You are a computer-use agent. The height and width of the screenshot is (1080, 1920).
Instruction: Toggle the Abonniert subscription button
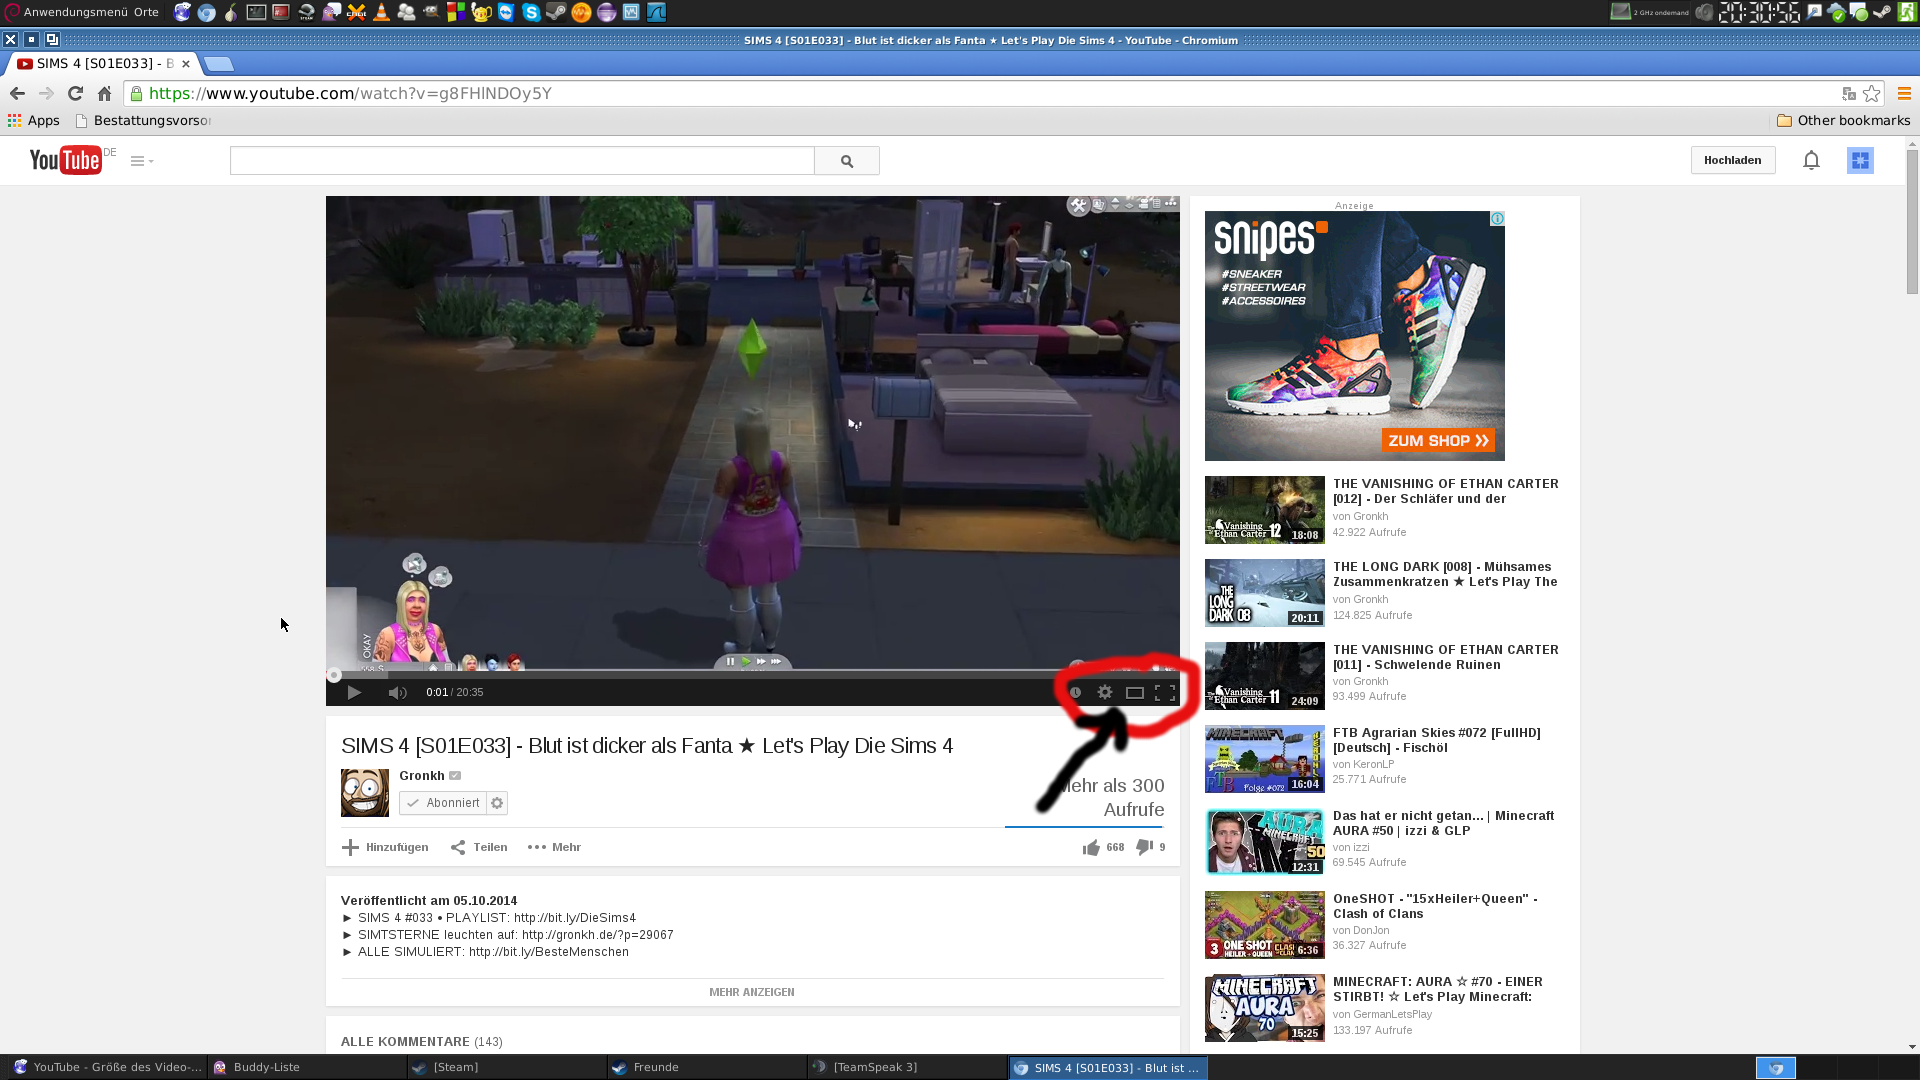(x=443, y=803)
